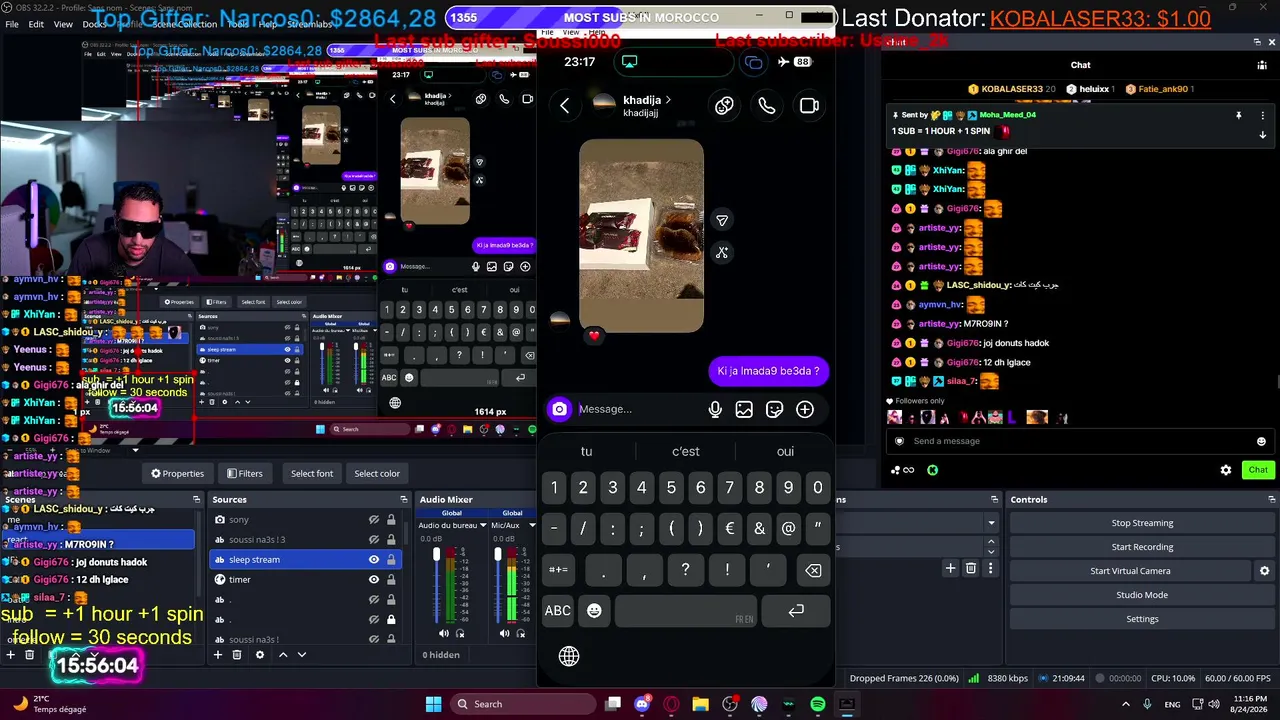This screenshot has height=720, width=1280.
Task: Click Start Virtual Camera
Action: click(1130, 571)
